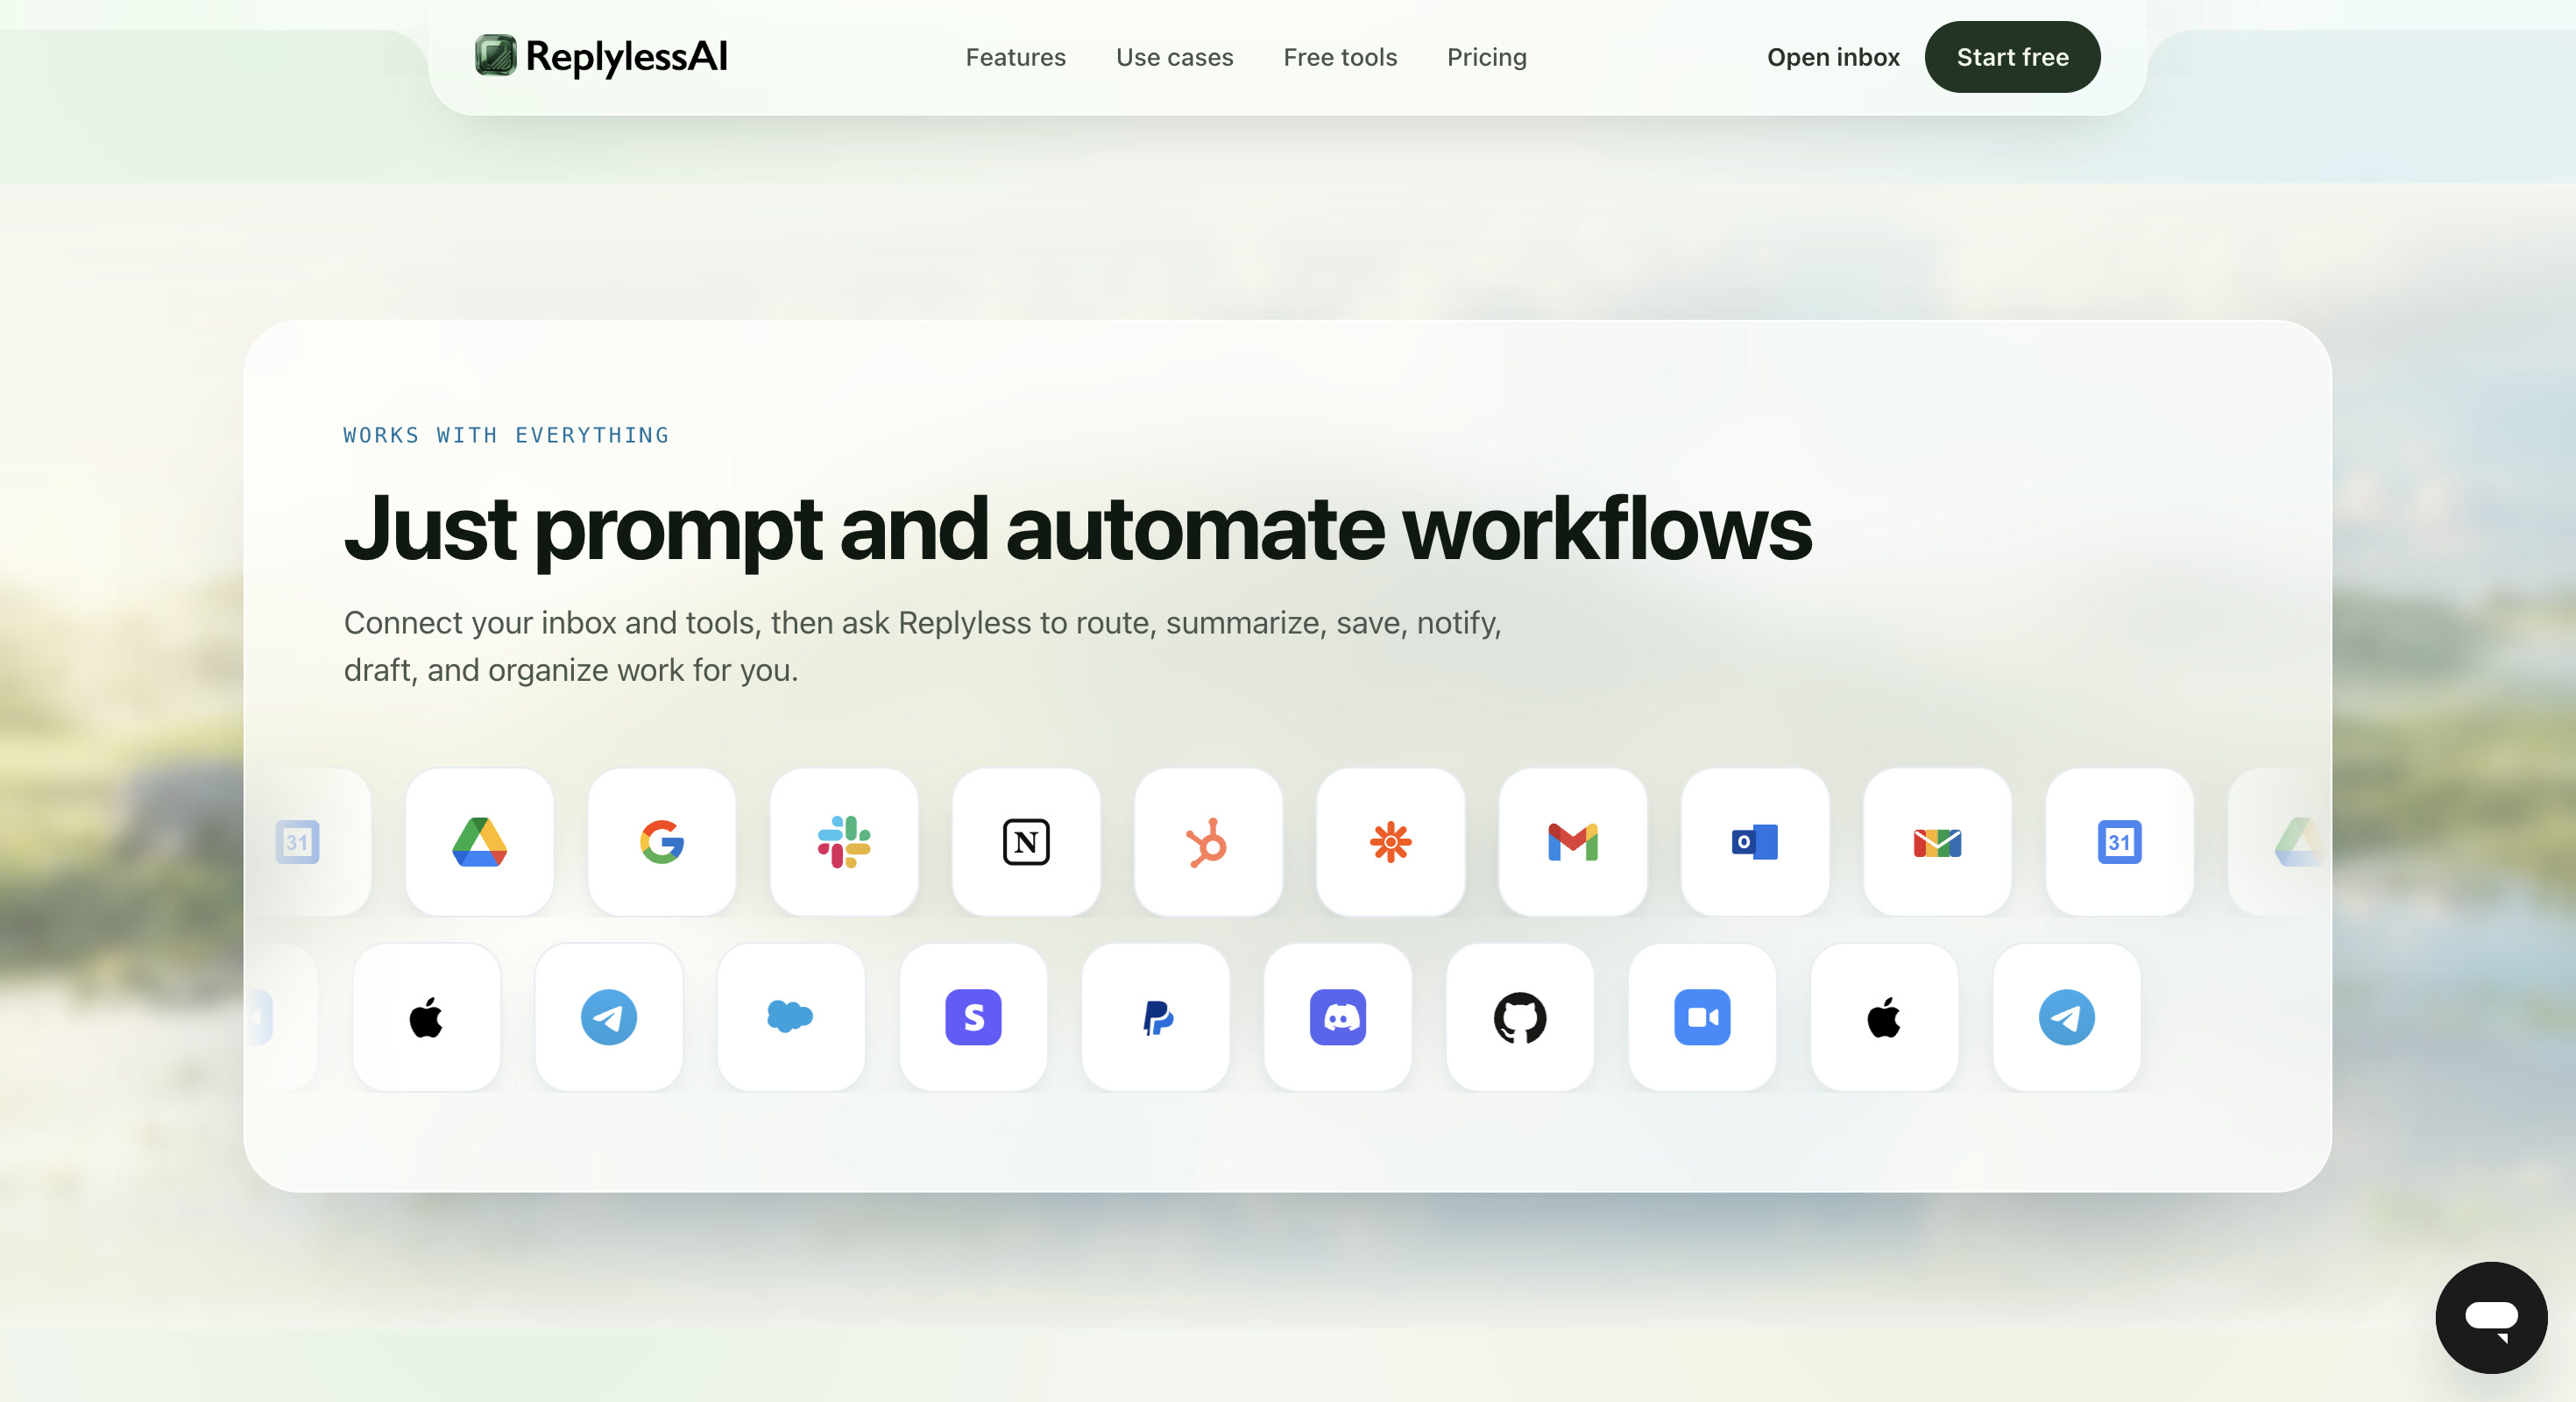Select the multicolor envelope mail icon
Viewport: 2576px width, 1402px height.
(x=1937, y=842)
